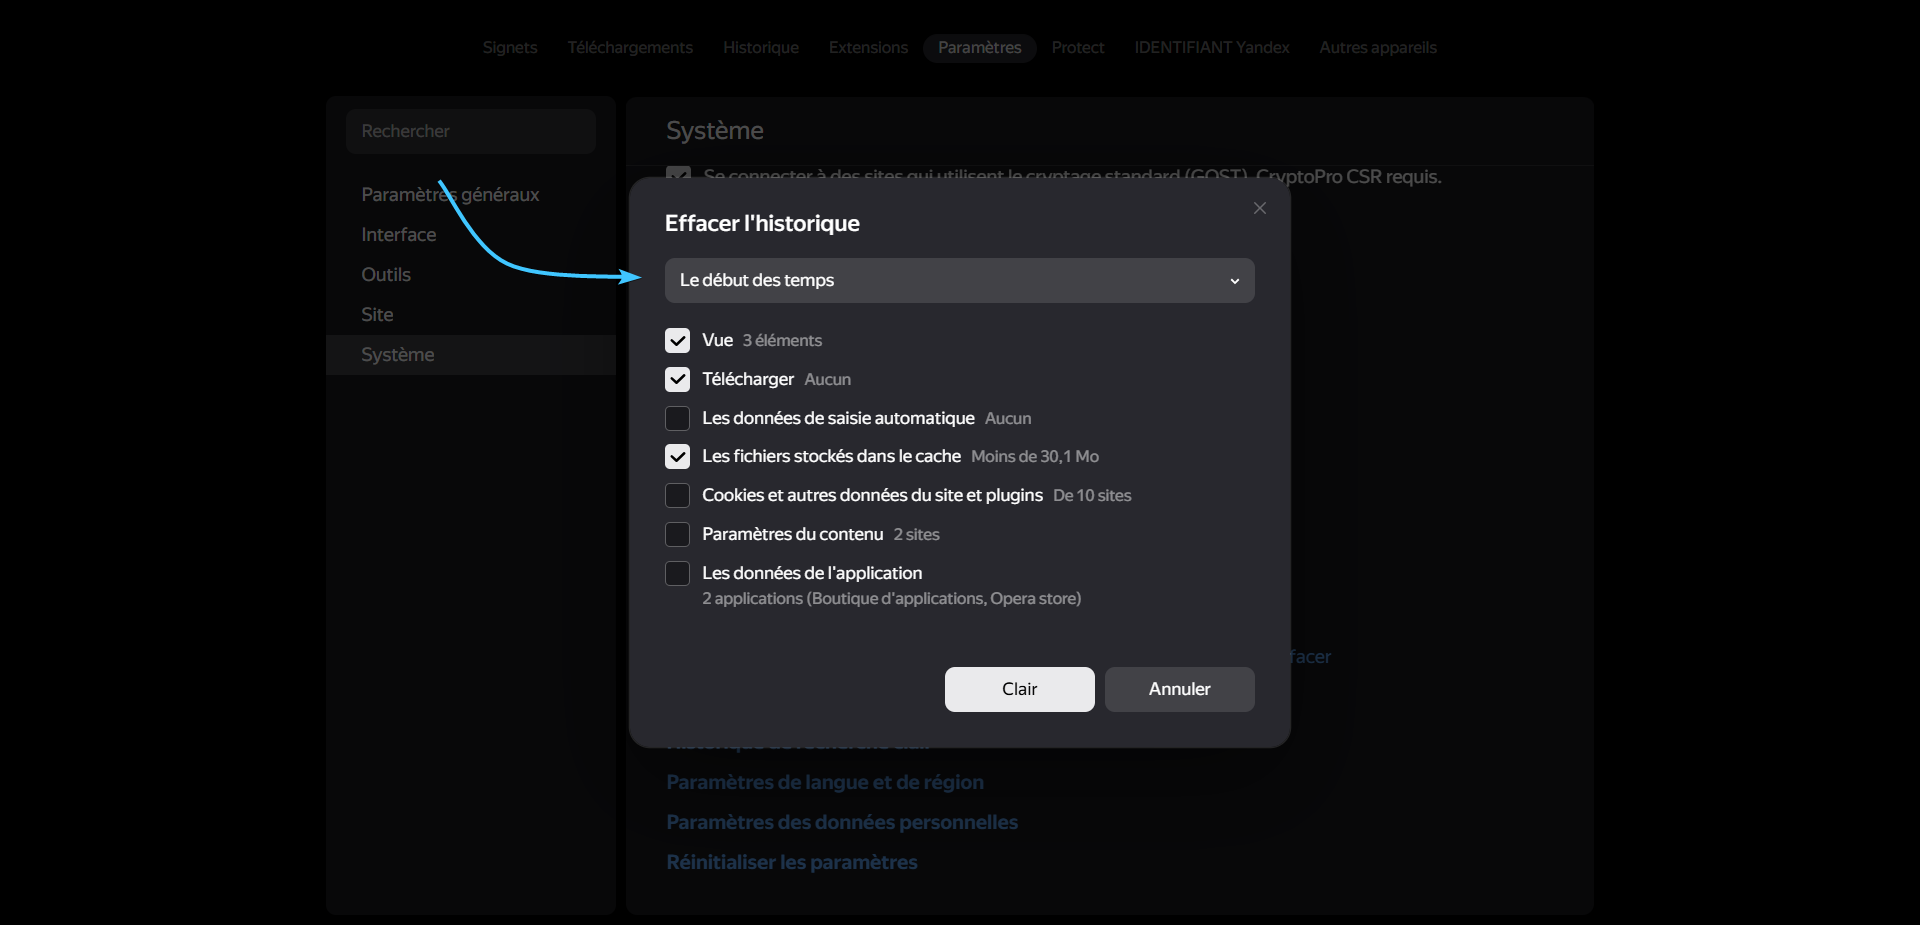Close the Effacer l'historique dialog
The height and width of the screenshot is (925, 1920).
(1260, 208)
